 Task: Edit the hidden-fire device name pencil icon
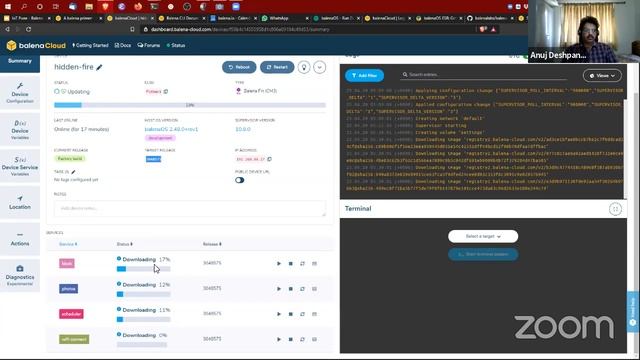click(x=99, y=67)
